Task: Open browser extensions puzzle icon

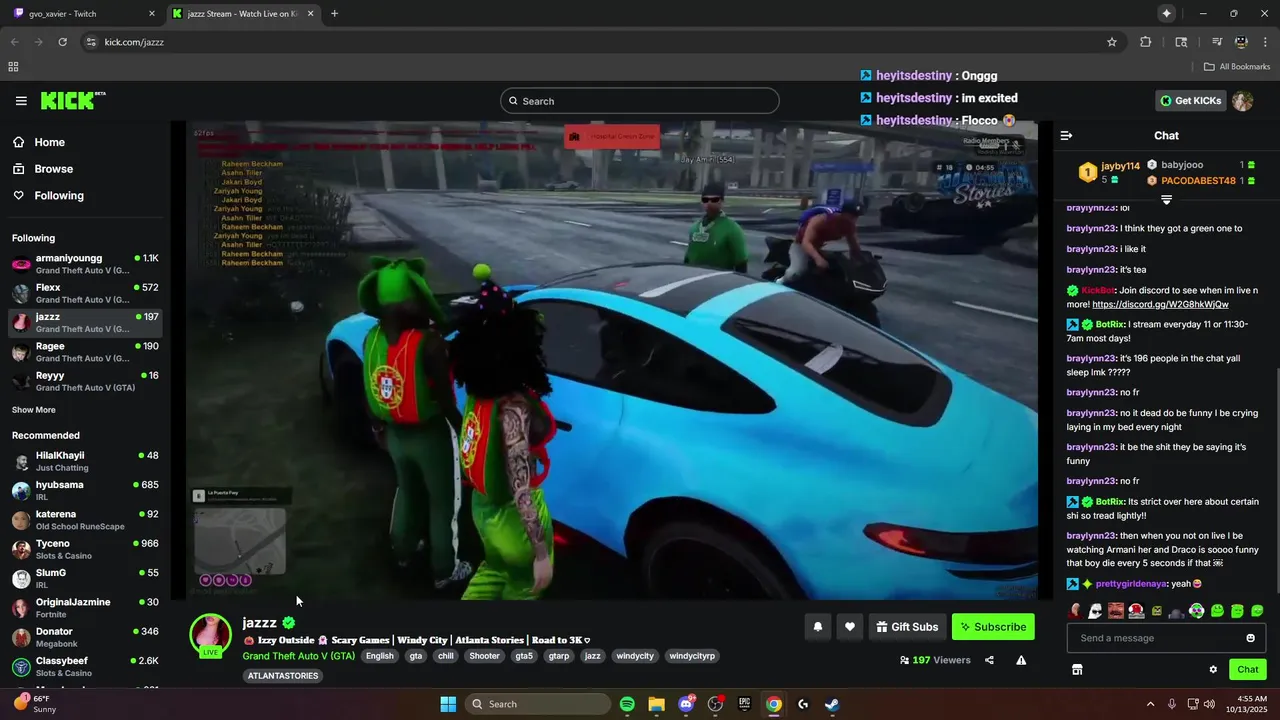Action: pos(1146,42)
